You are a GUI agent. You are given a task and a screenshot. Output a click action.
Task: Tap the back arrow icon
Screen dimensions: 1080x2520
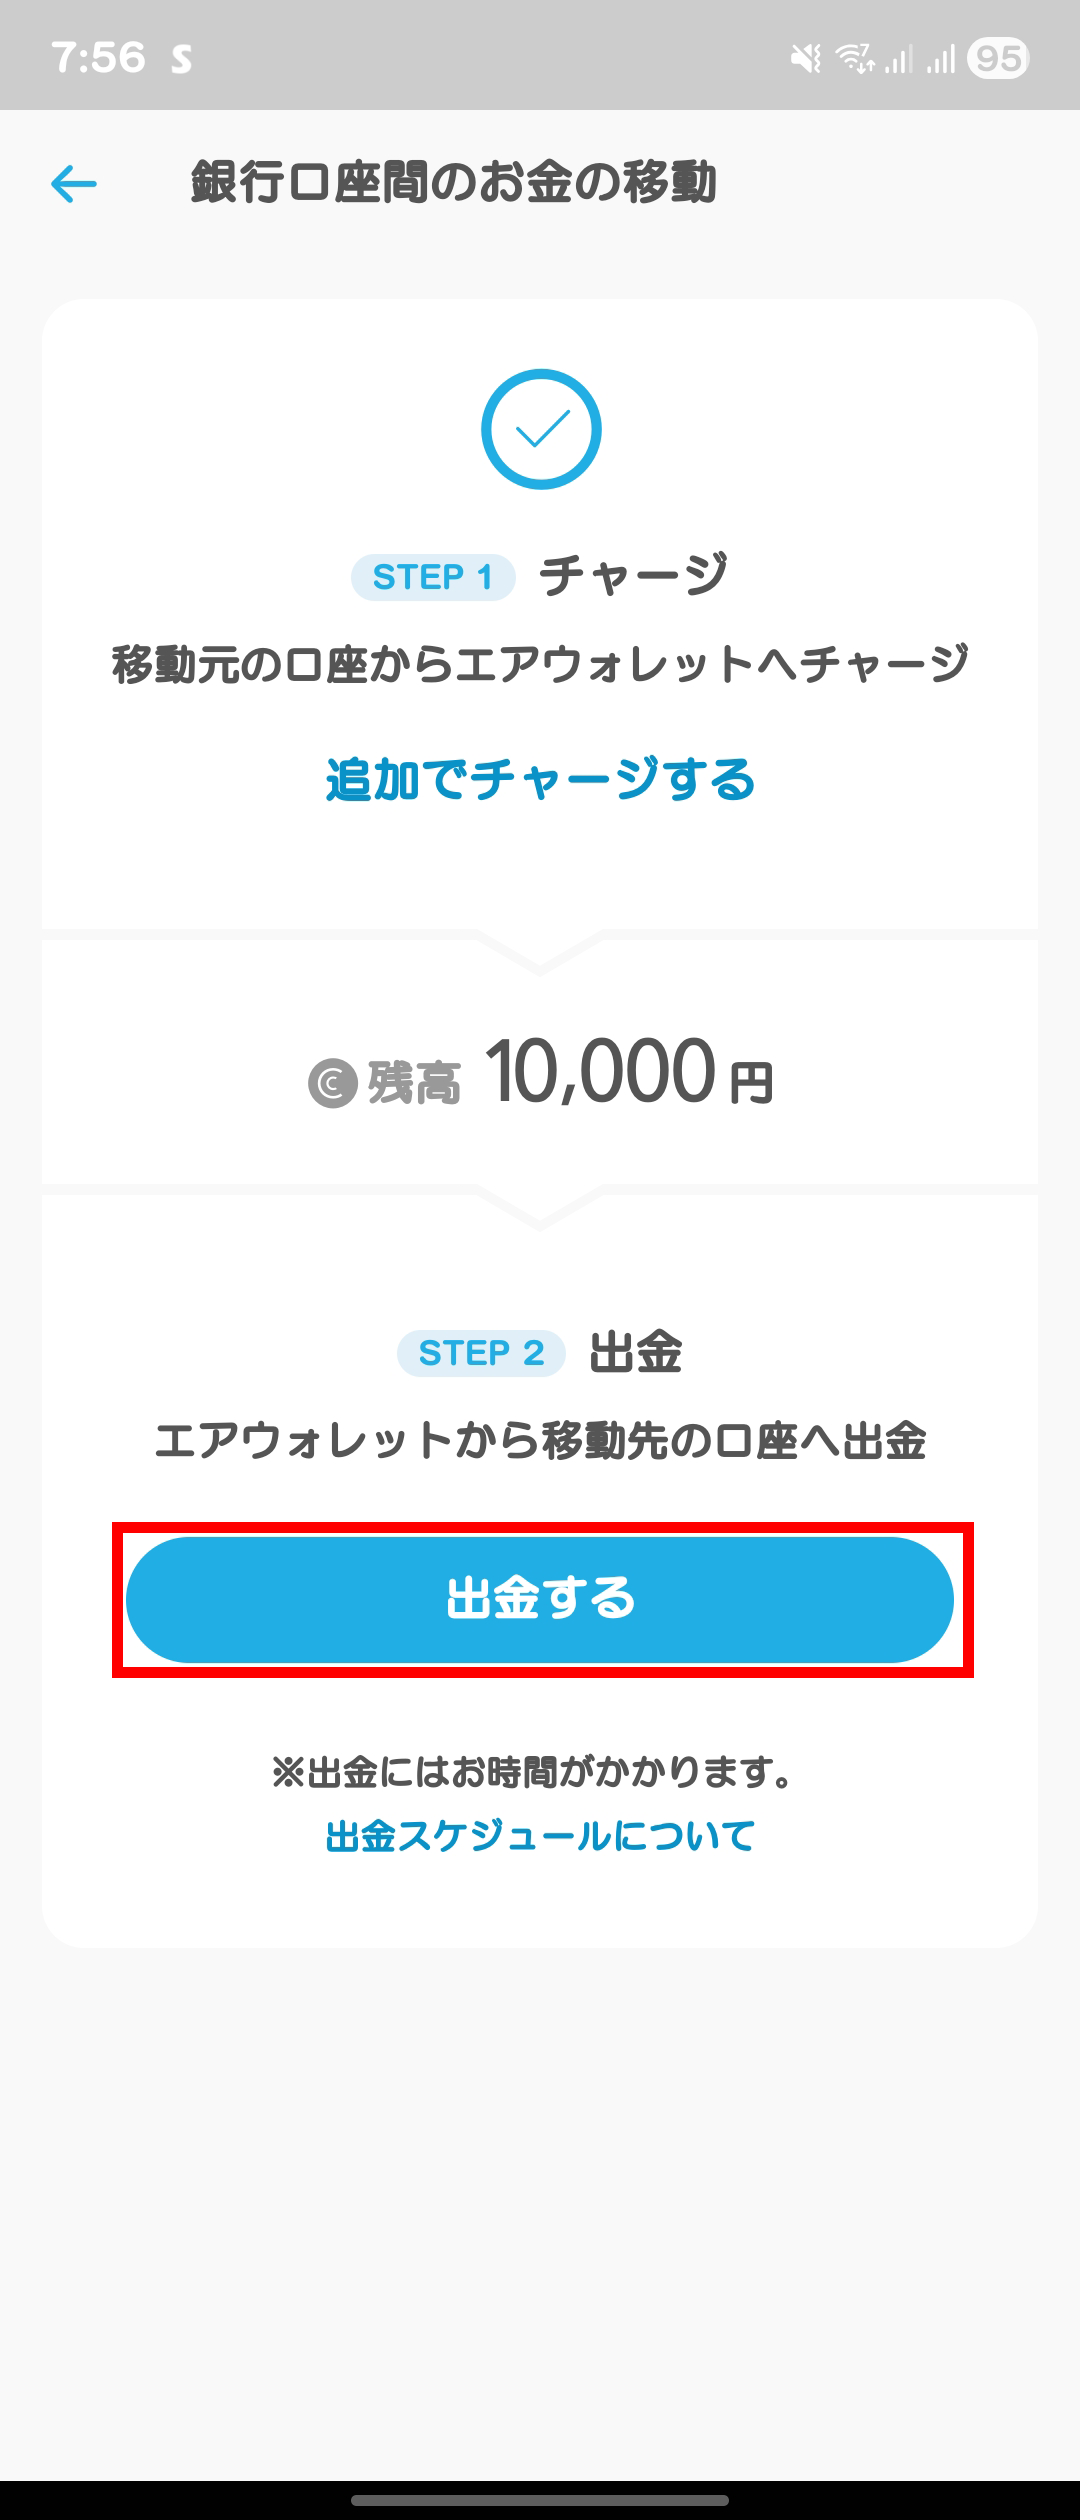[74, 184]
